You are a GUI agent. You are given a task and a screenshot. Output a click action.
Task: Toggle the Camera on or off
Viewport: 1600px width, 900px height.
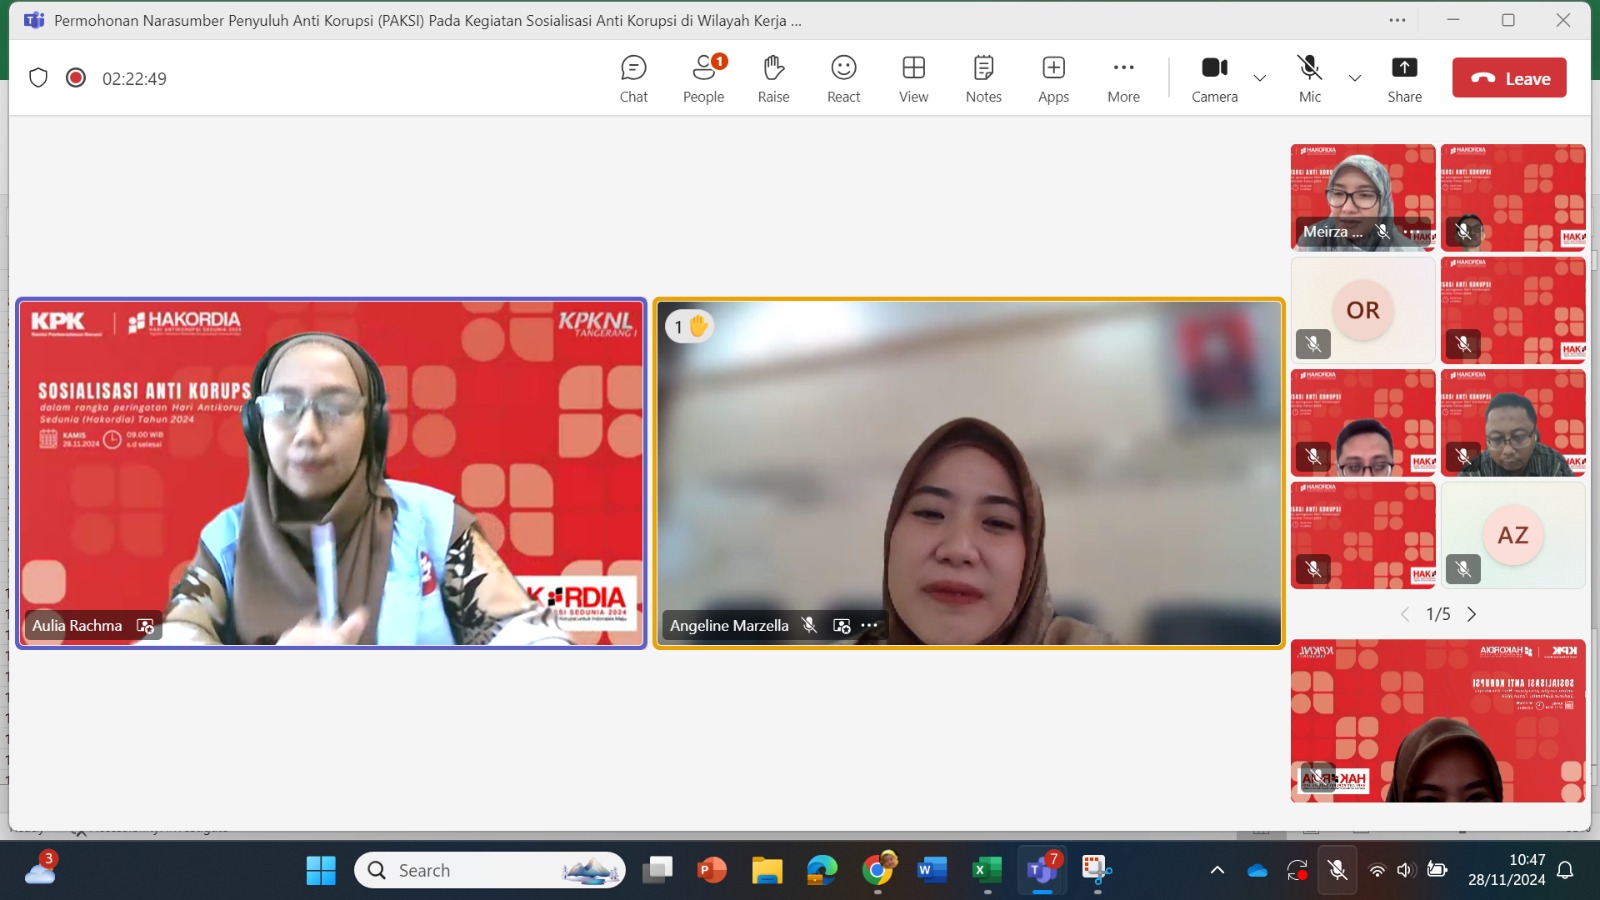coord(1214,79)
